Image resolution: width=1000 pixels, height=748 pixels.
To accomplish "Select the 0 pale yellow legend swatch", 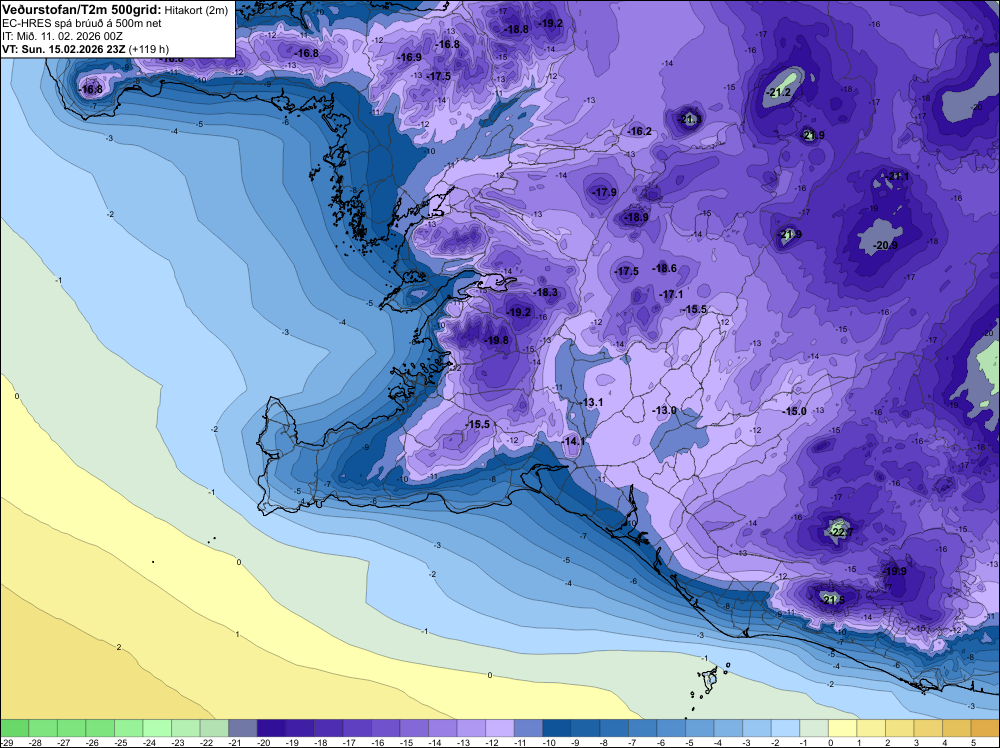I will point(843,728).
